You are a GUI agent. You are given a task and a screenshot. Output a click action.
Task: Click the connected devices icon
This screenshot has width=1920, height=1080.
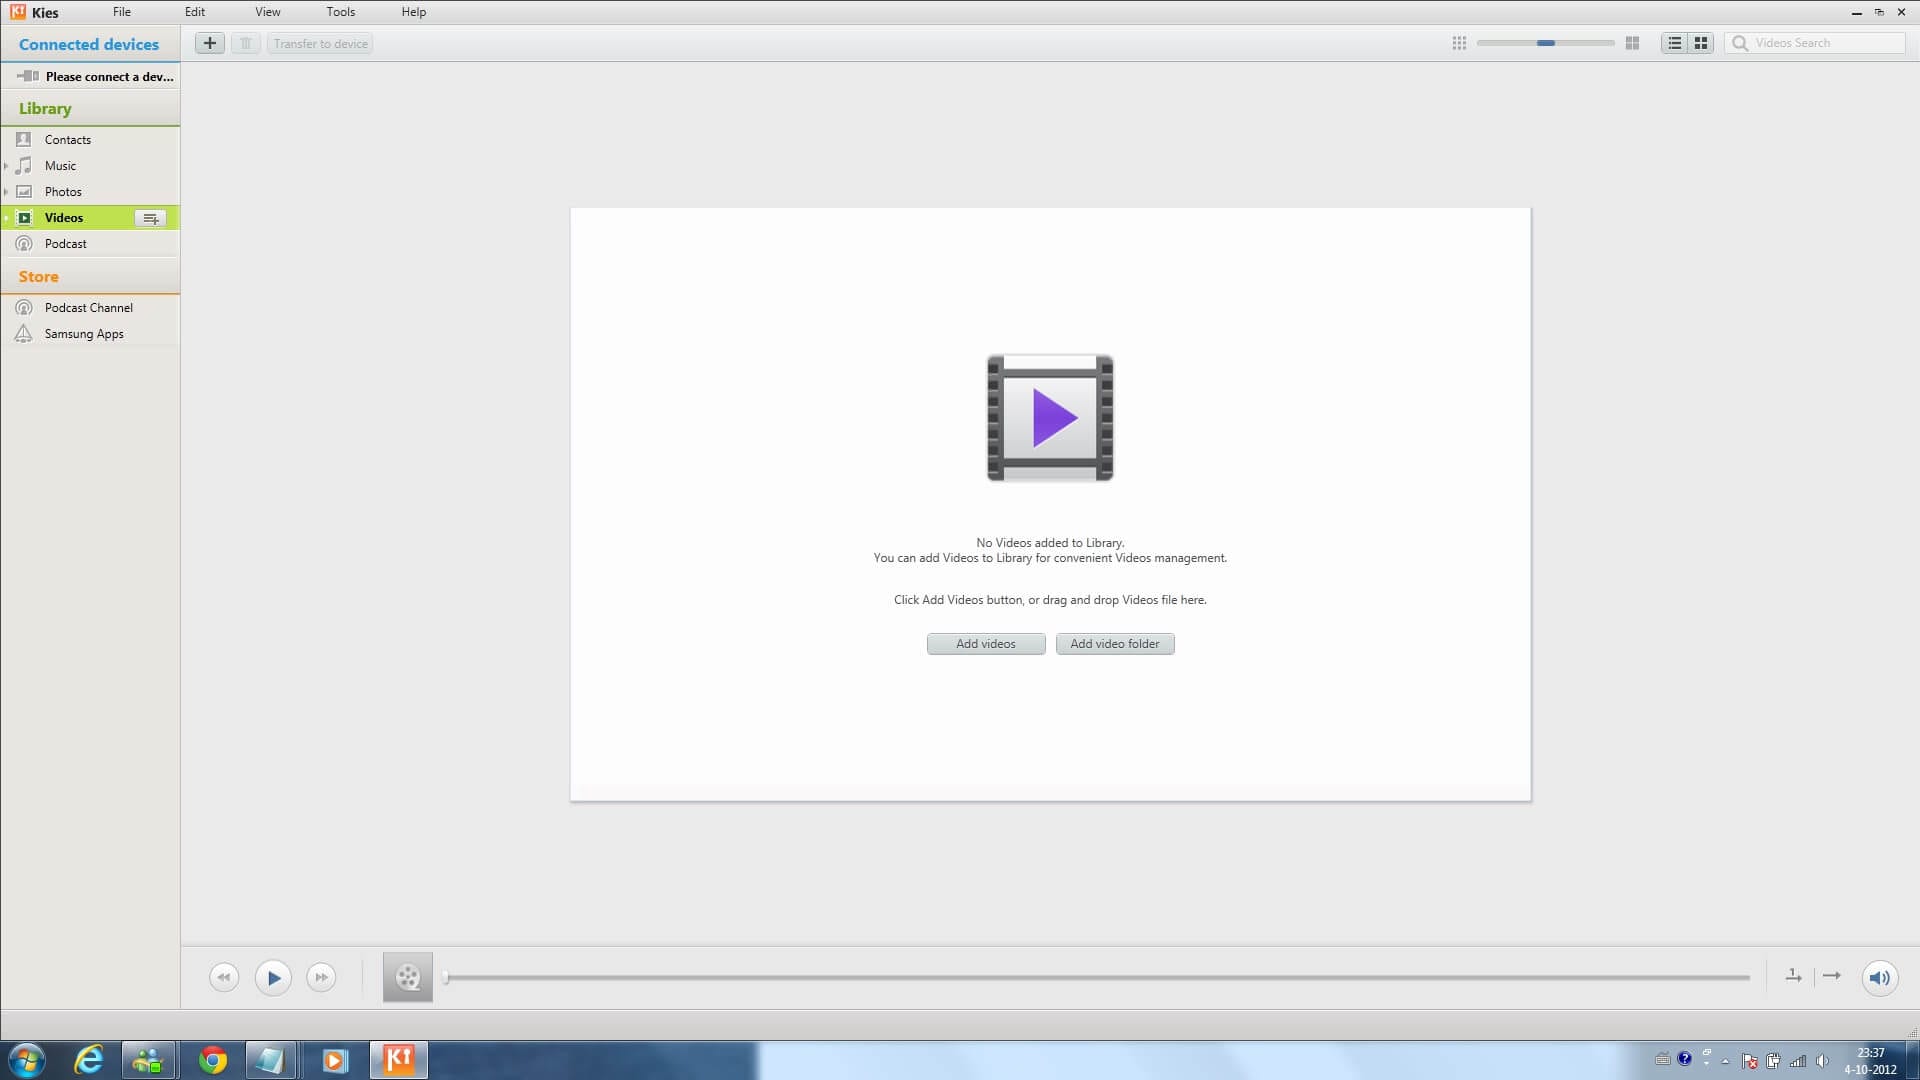[x=25, y=75]
